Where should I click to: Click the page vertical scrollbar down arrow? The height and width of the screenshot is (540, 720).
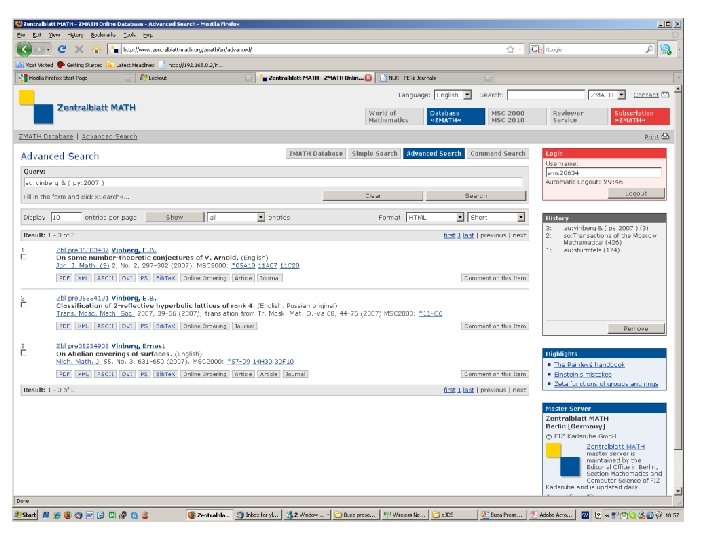pyautogui.click(x=678, y=491)
